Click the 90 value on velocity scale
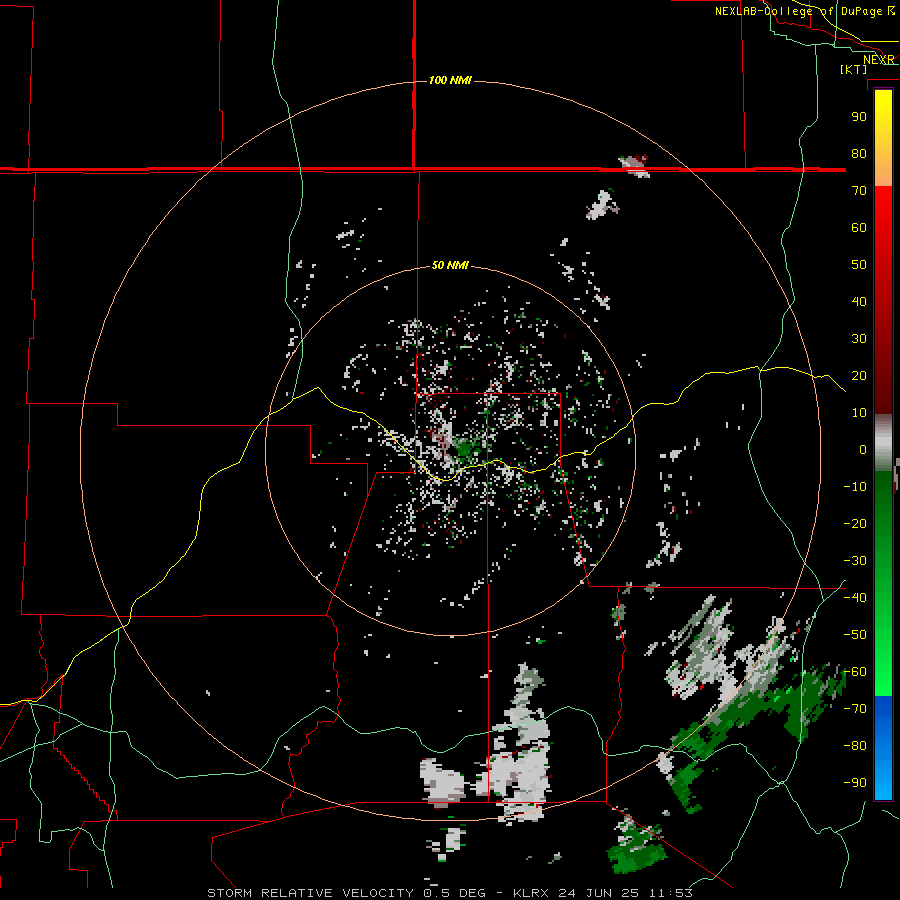This screenshot has width=900, height=900. (859, 117)
